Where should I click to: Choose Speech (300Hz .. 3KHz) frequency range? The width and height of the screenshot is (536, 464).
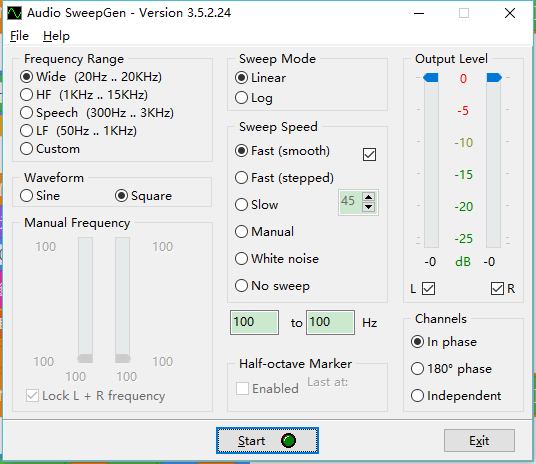(x=97, y=112)
